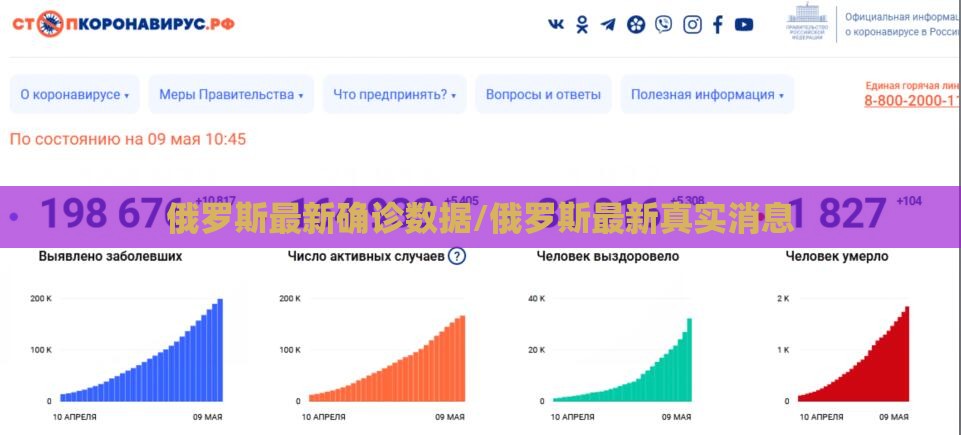Click the Выявлено заболевших label
Screen dimensions: 961x435
click(x=110, y=256)
